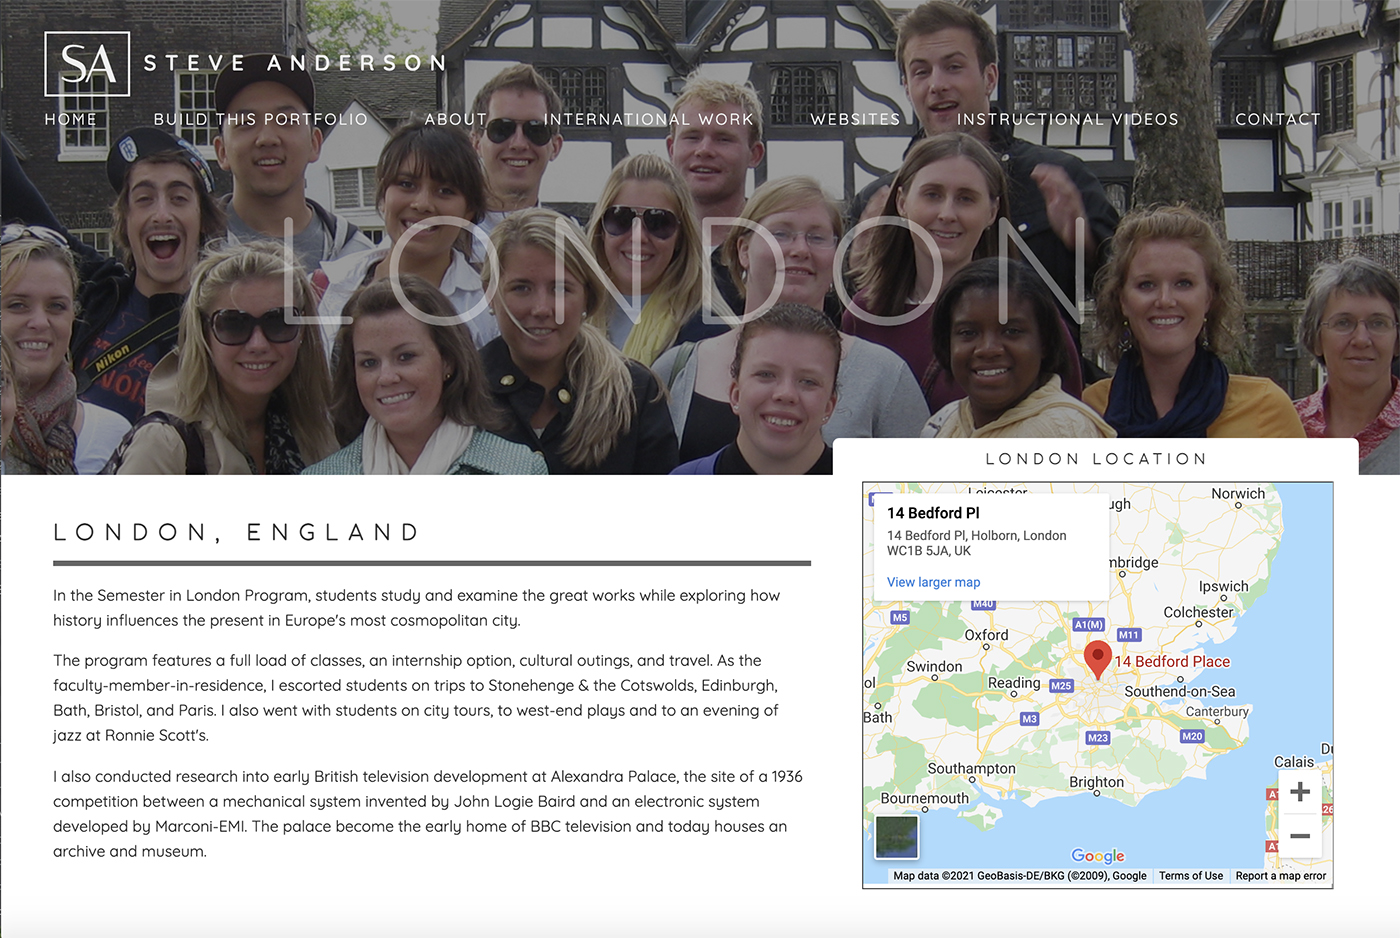Select Instructional Videos in navigation

pos(1067,119)
